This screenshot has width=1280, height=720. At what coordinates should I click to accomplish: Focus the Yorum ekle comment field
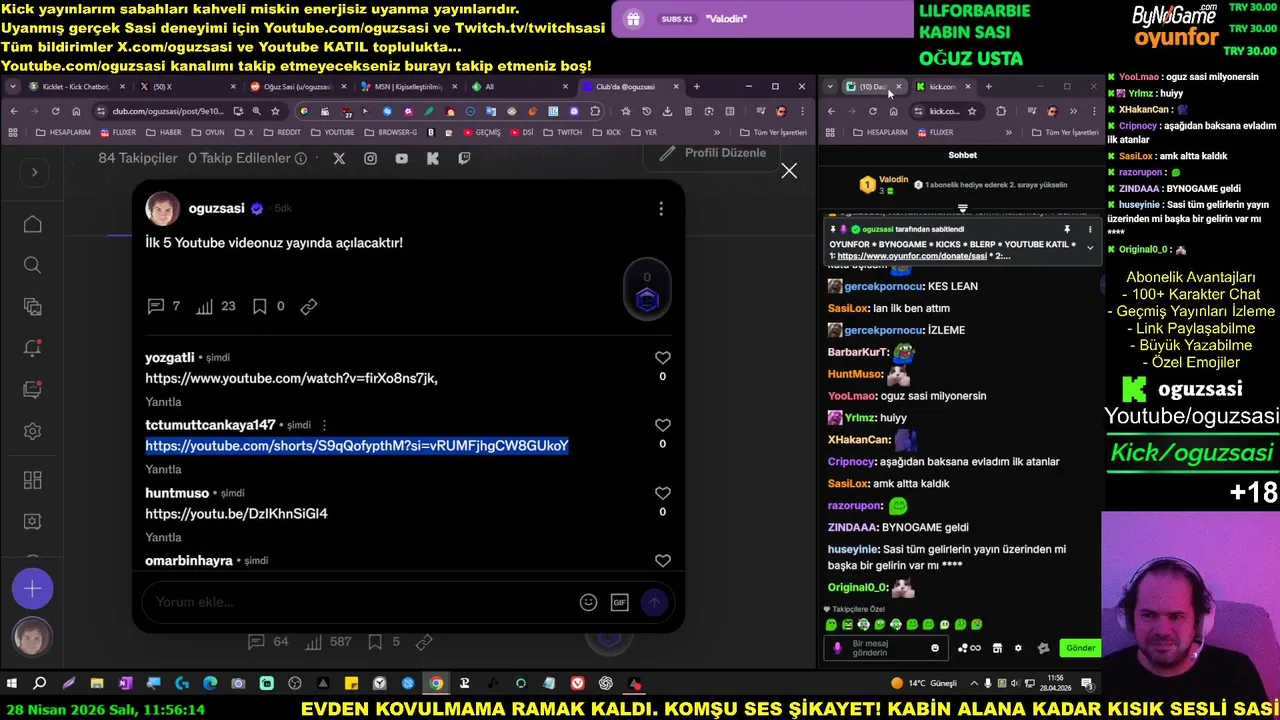click(x=360, y=602)
